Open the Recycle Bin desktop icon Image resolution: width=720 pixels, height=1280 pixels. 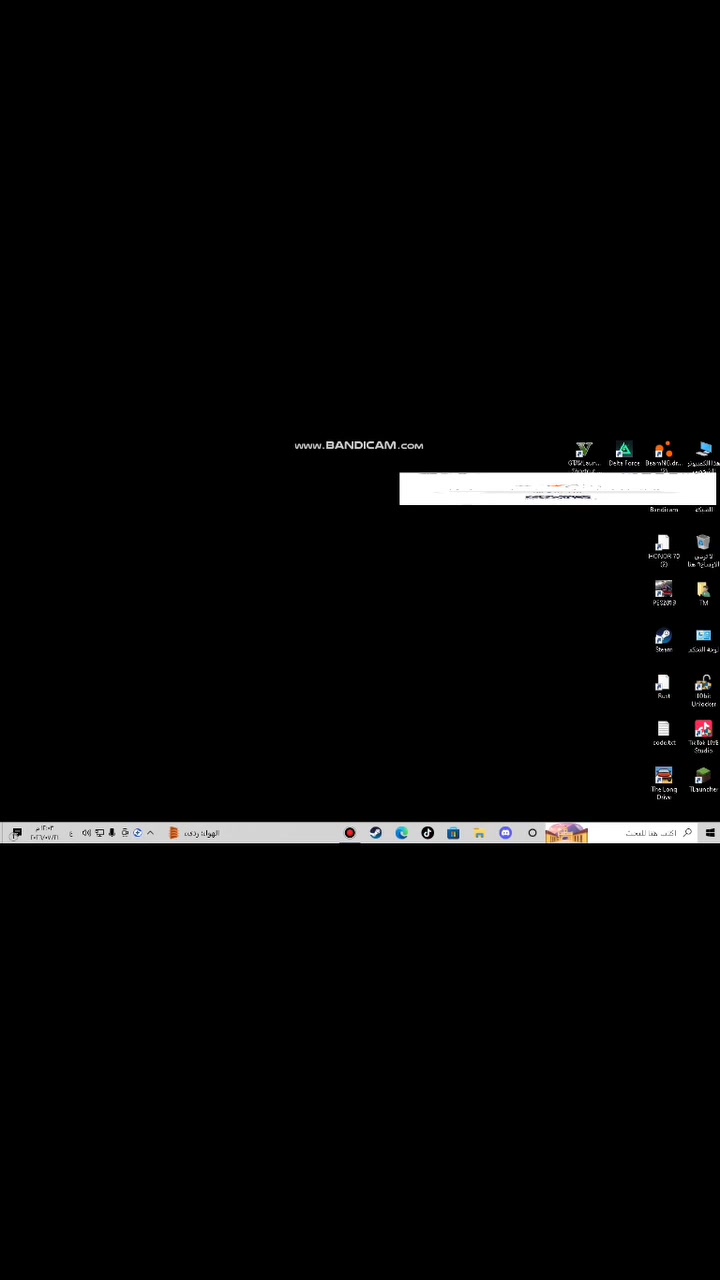tap(703, 551)
